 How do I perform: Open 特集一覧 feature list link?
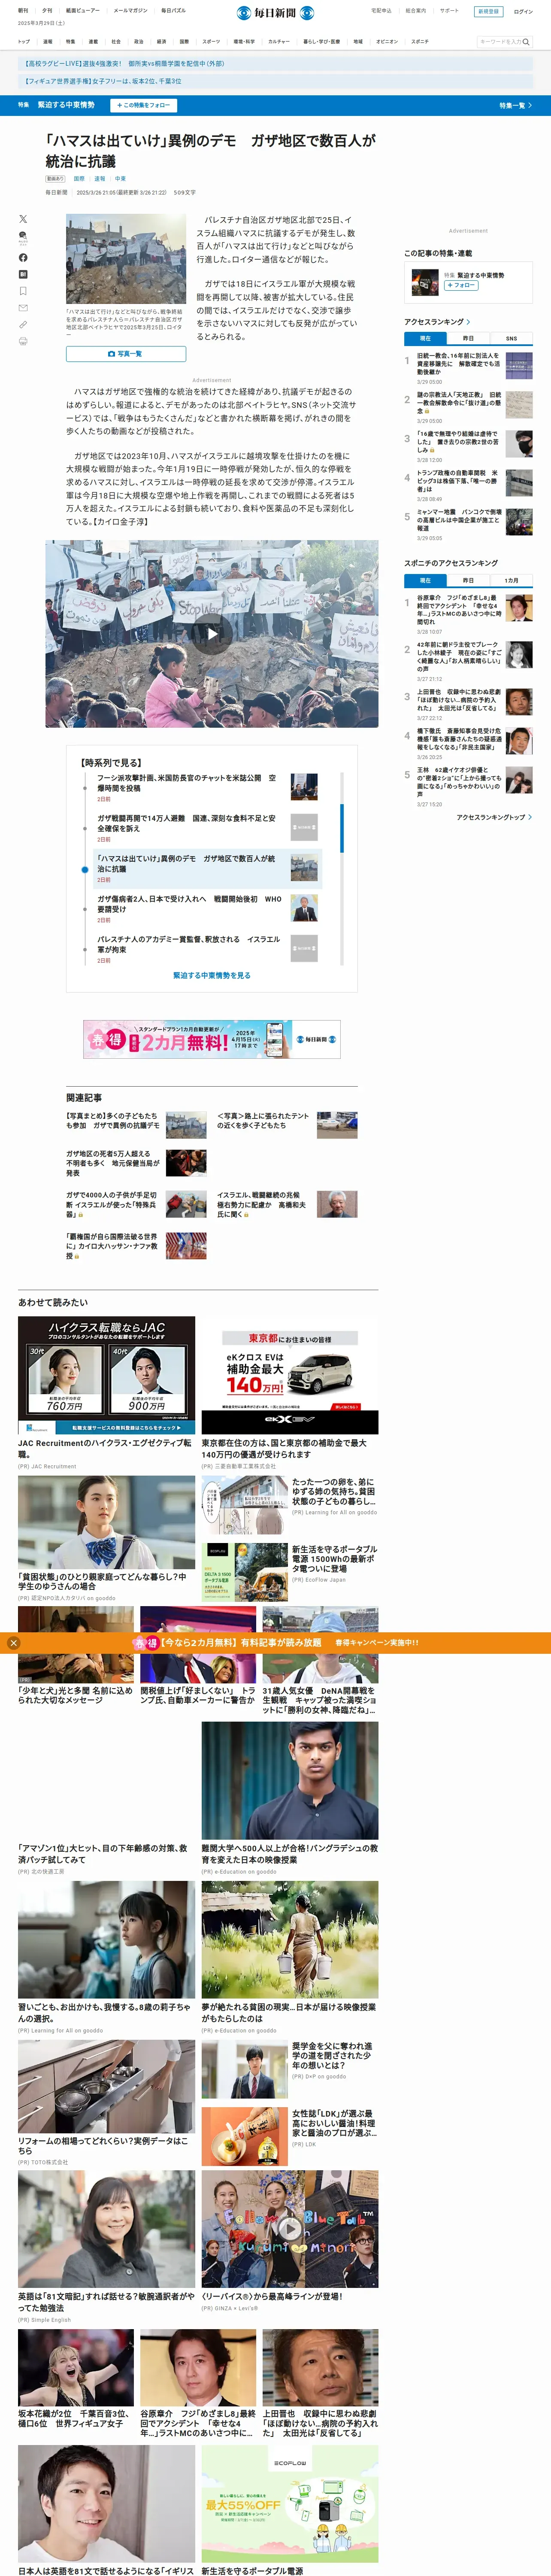click(x=516, y=105)
